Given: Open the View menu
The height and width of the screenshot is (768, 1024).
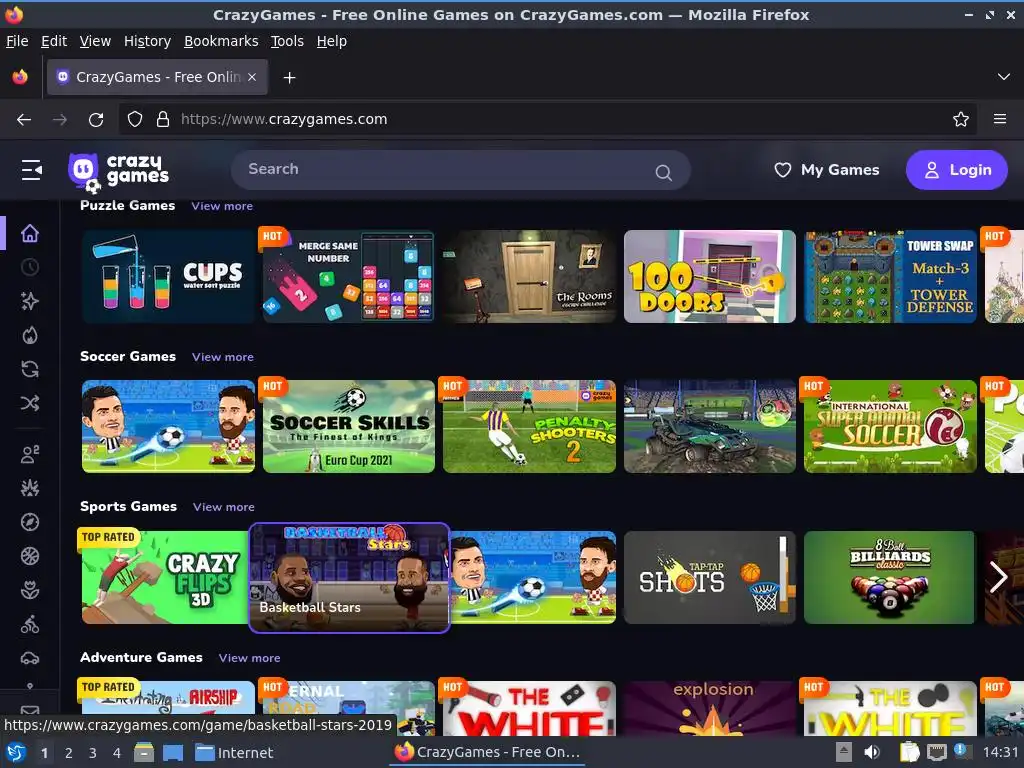Looking at the screenshot, I should pyautogui.click(x=95, y=41).
